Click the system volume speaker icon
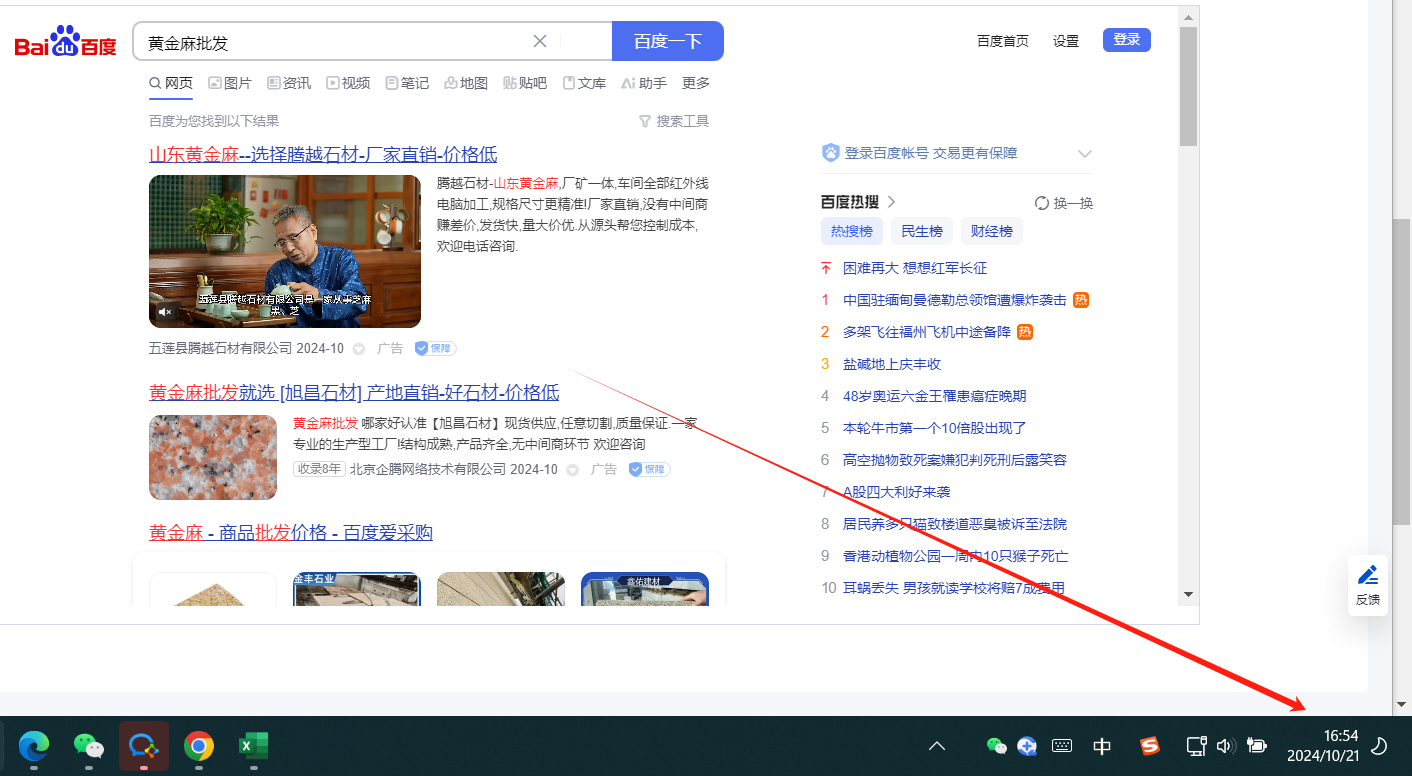Screen dimensions: 1412x776 point(1226,746)
